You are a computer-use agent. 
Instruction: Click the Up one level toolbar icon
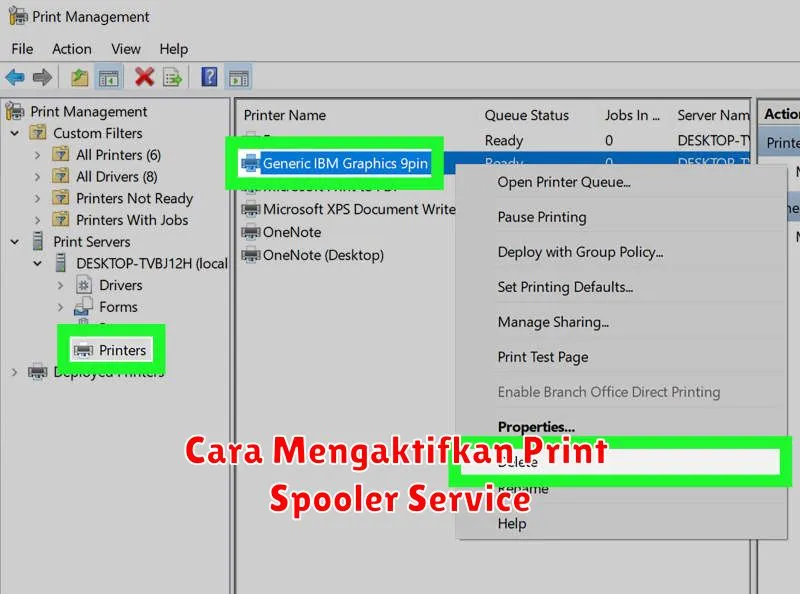[x=79, y=78]
